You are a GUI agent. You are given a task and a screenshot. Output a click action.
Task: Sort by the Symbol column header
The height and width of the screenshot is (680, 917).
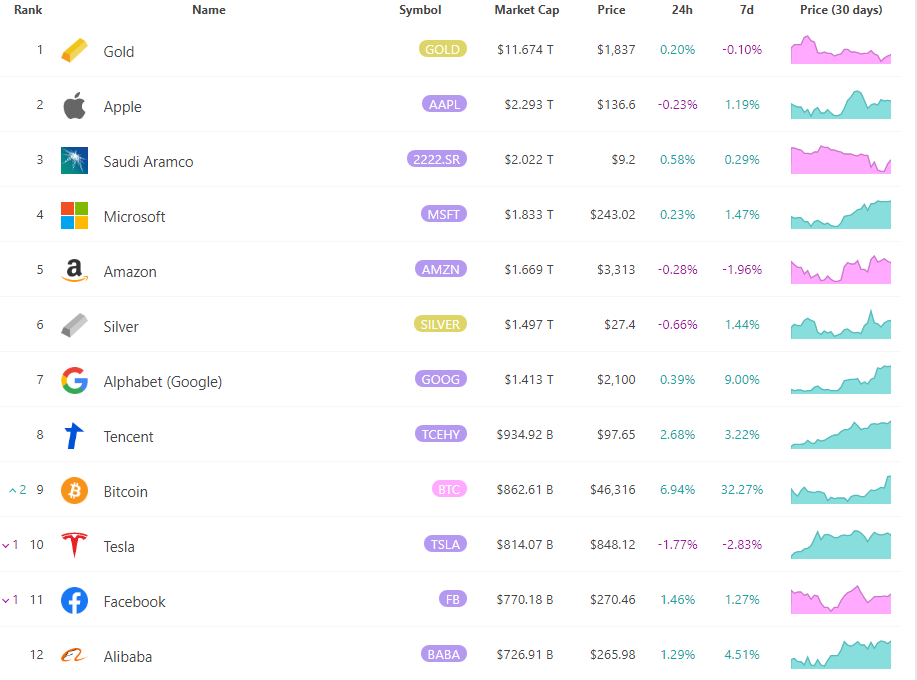point(420,10)
